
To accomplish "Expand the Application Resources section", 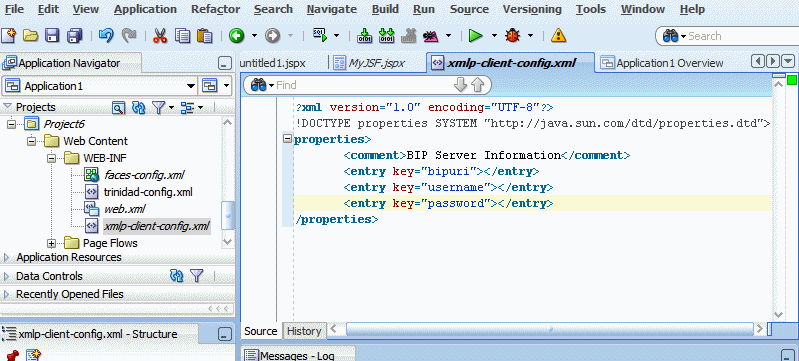I will (x=6, y=257).
